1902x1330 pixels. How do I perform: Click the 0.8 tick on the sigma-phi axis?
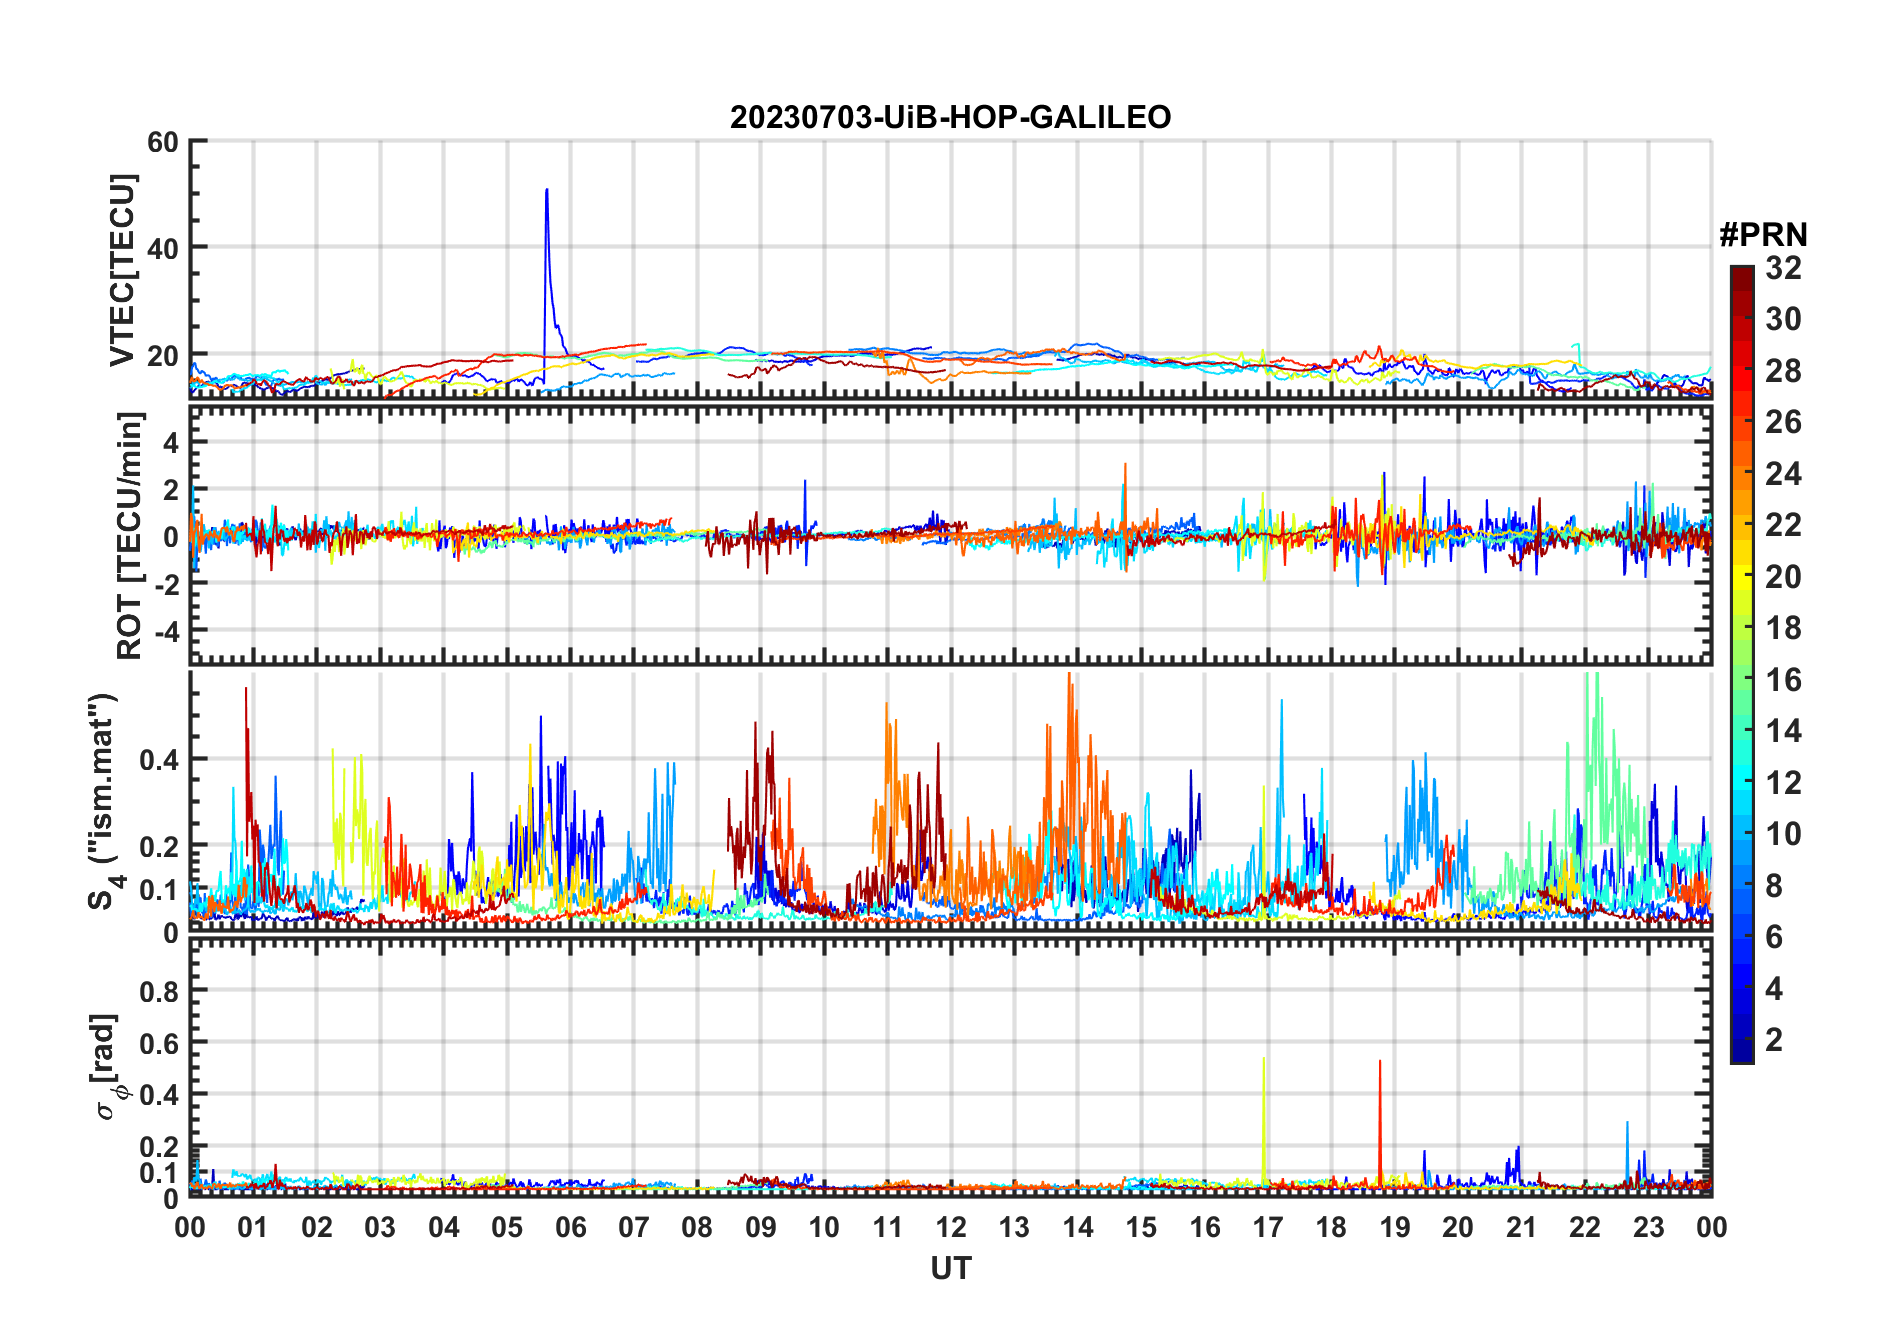[x=158, y=991]
